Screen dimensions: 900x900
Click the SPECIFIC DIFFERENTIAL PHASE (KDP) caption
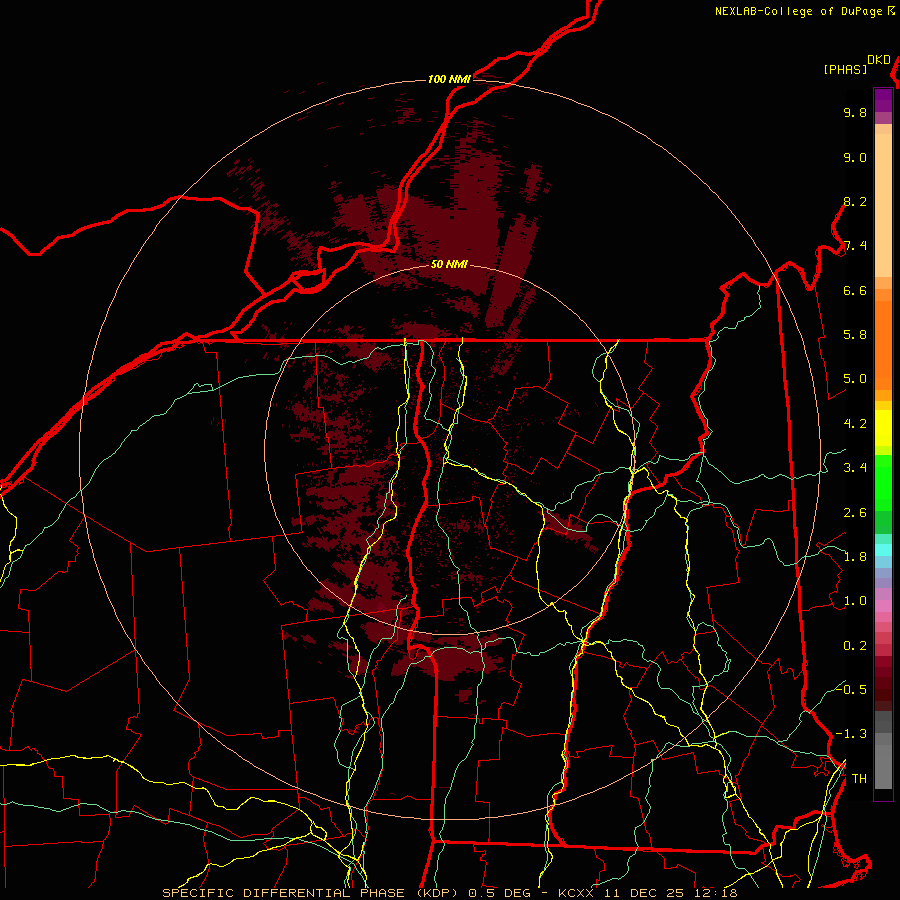[312, 893]
